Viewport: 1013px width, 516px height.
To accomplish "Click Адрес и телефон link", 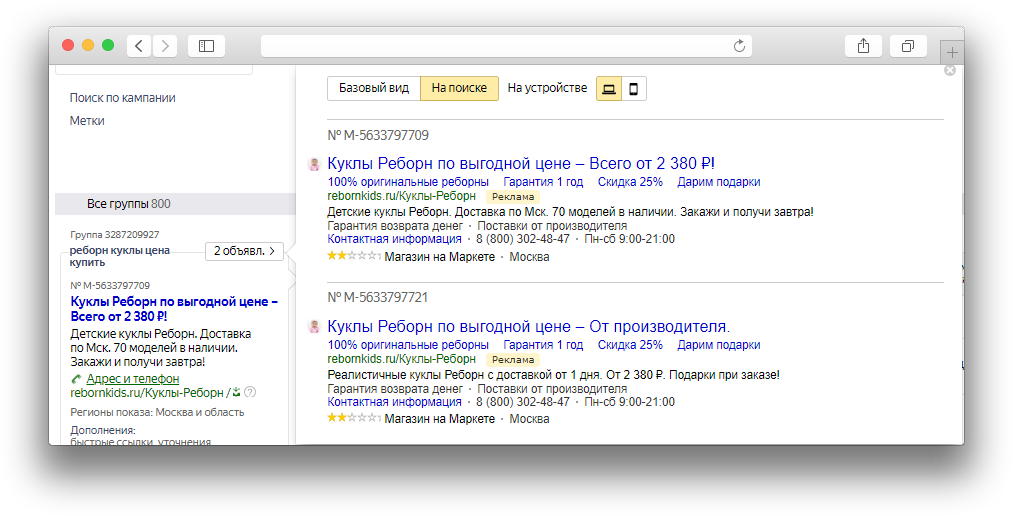I will click(132, 379).
